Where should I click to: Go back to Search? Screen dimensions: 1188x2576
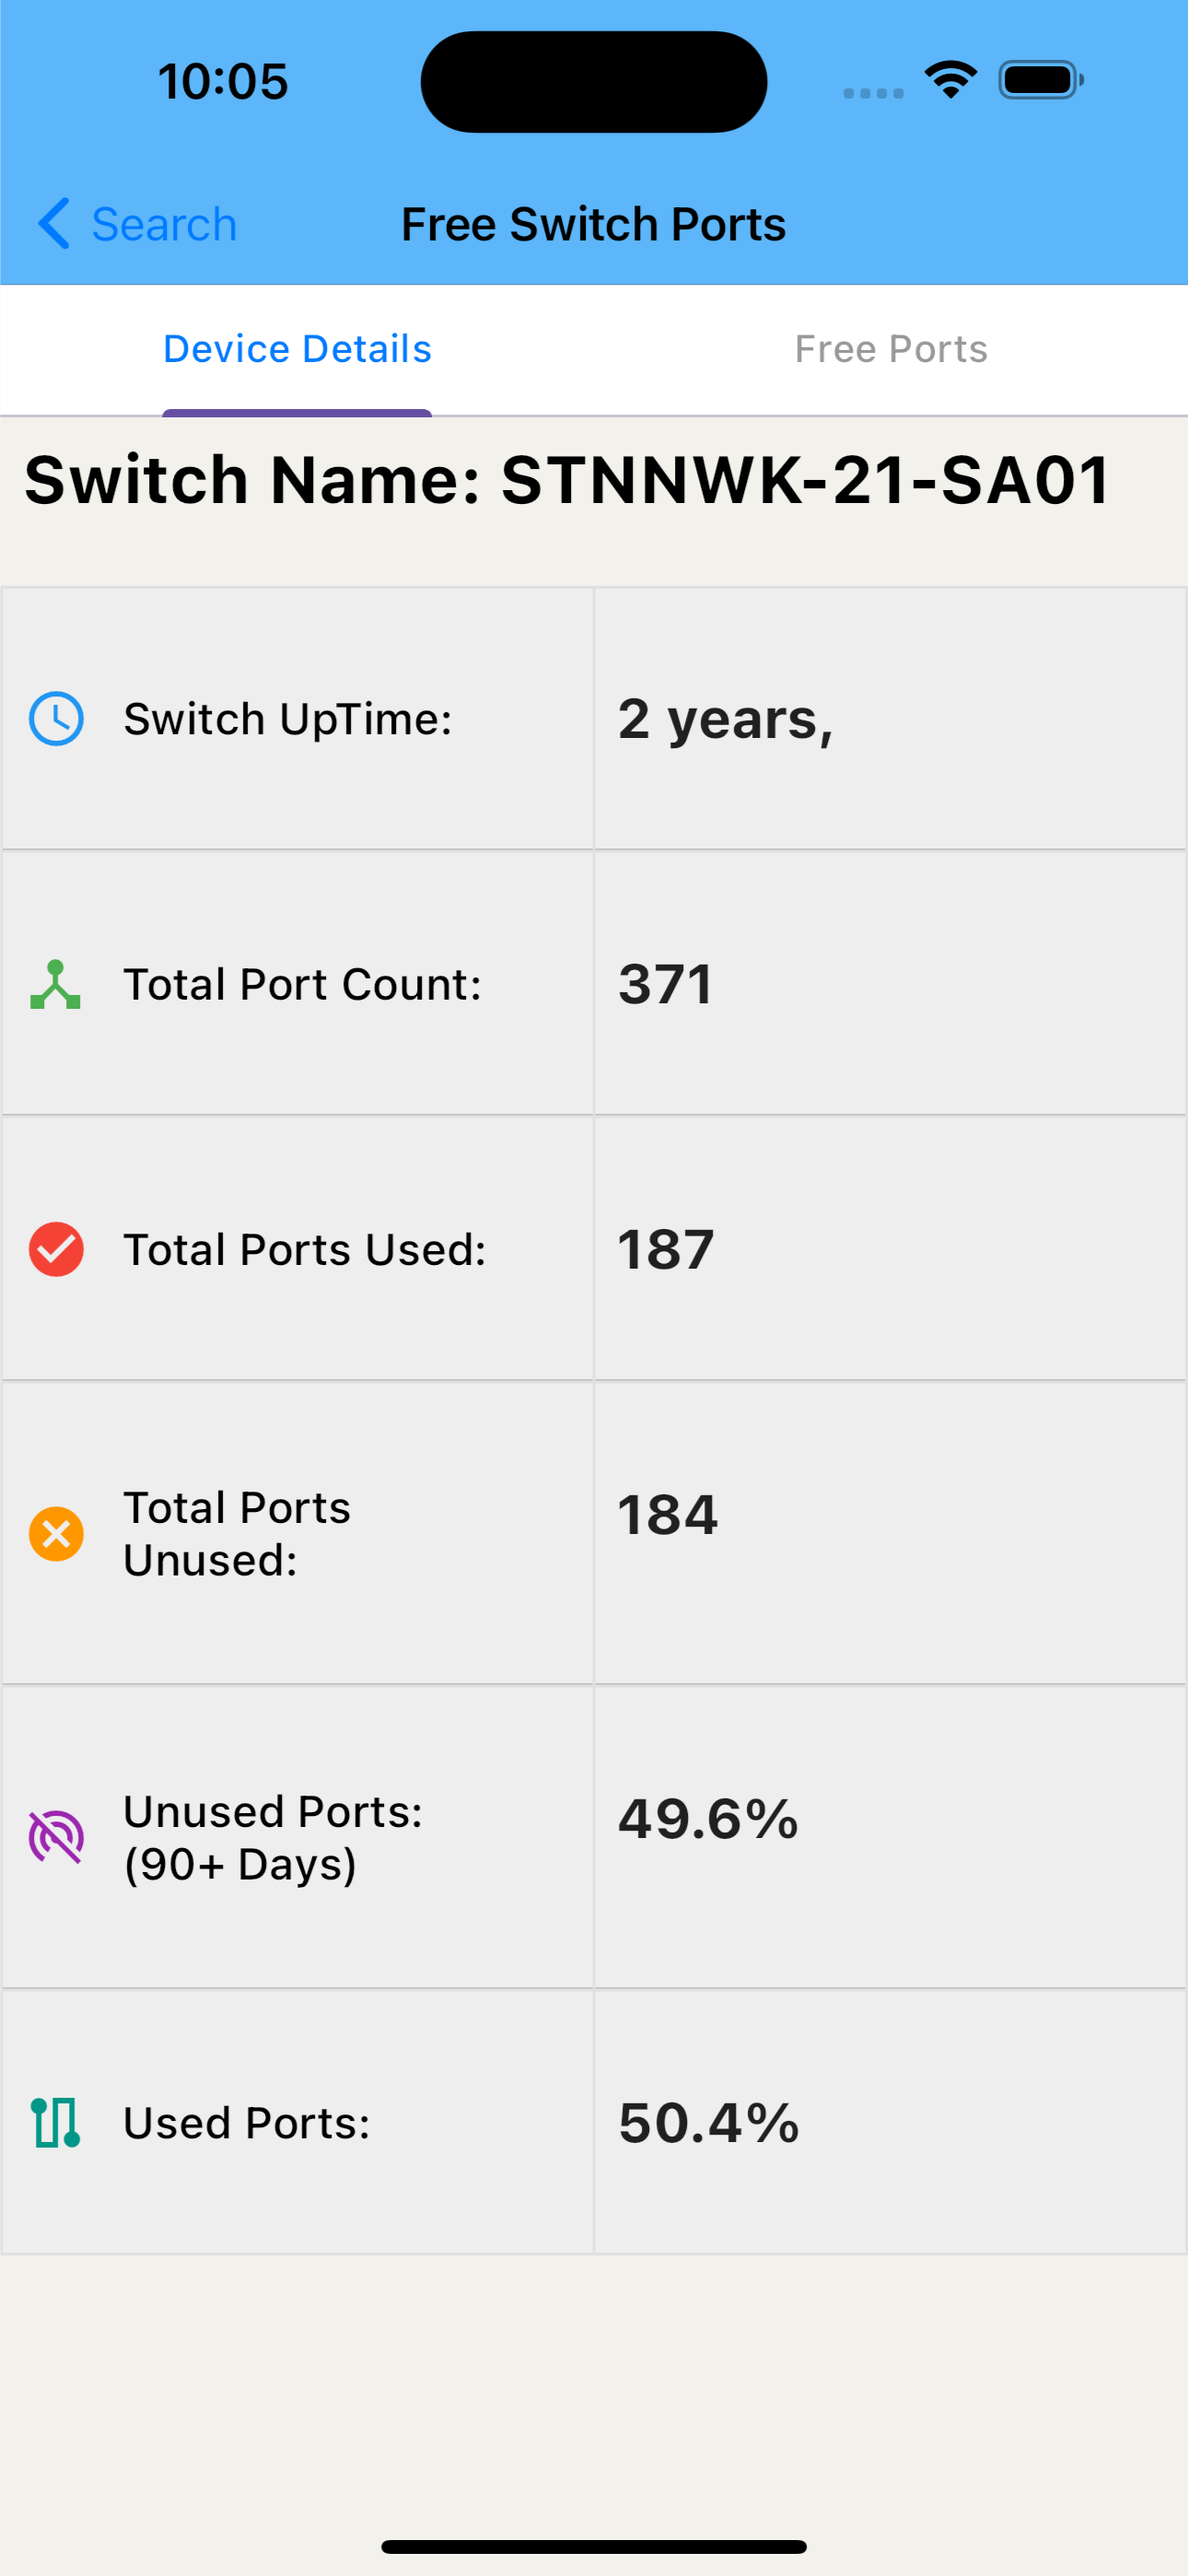coord(164,224)
